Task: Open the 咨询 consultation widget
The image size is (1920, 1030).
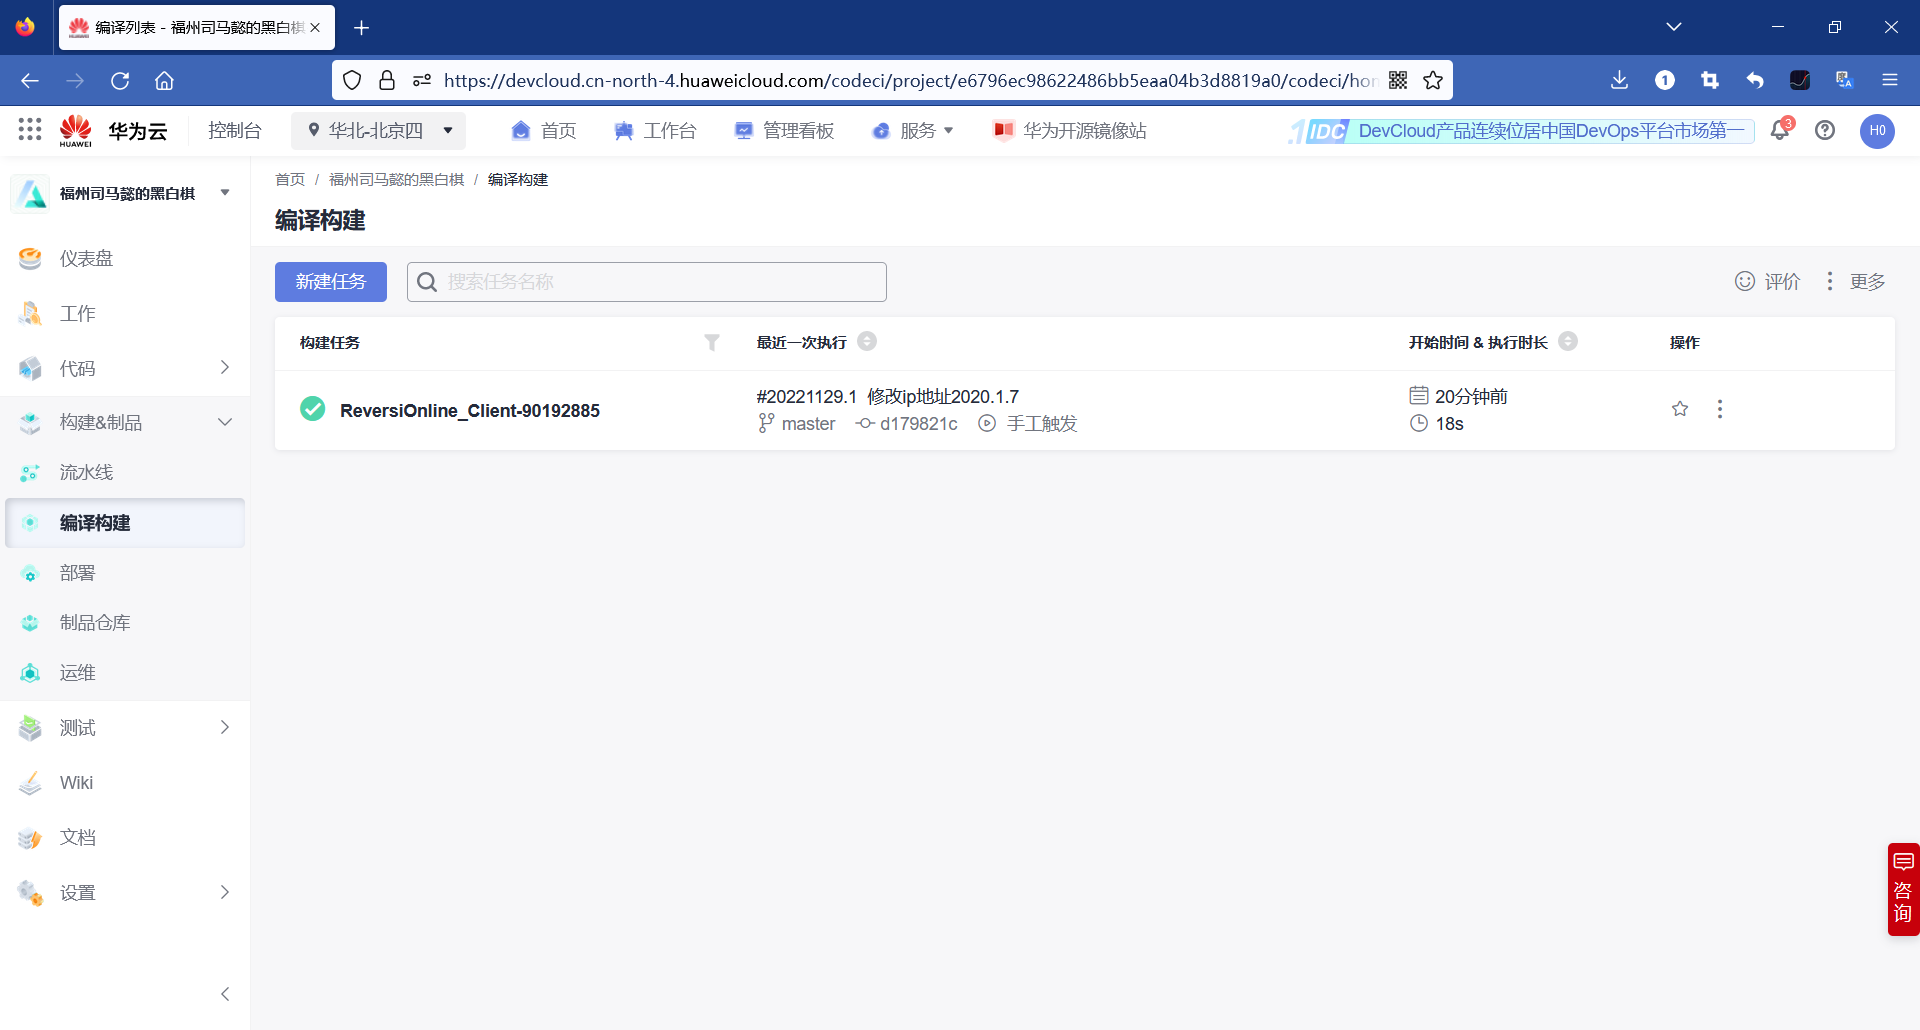Action: tap(1903, 889)
